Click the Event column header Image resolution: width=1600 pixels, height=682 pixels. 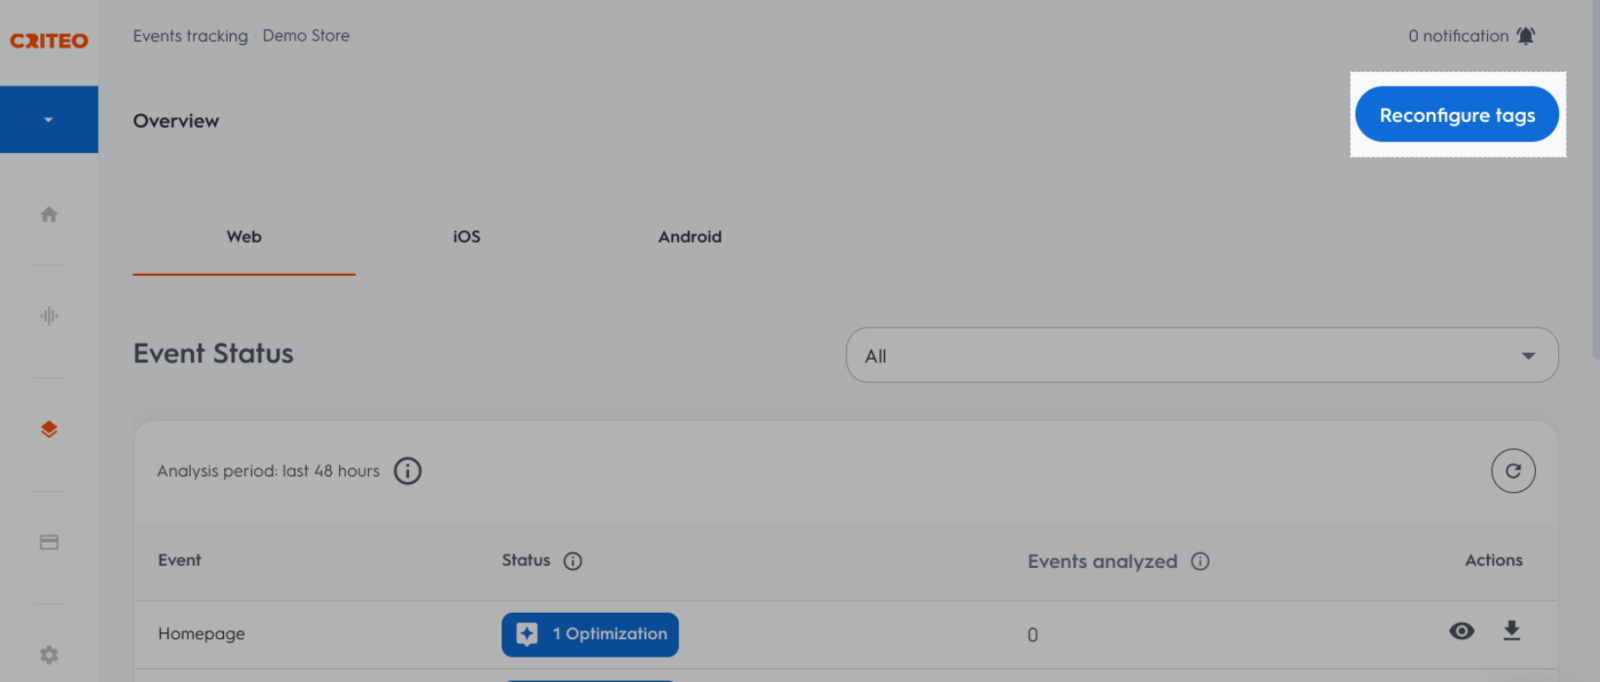179,560
